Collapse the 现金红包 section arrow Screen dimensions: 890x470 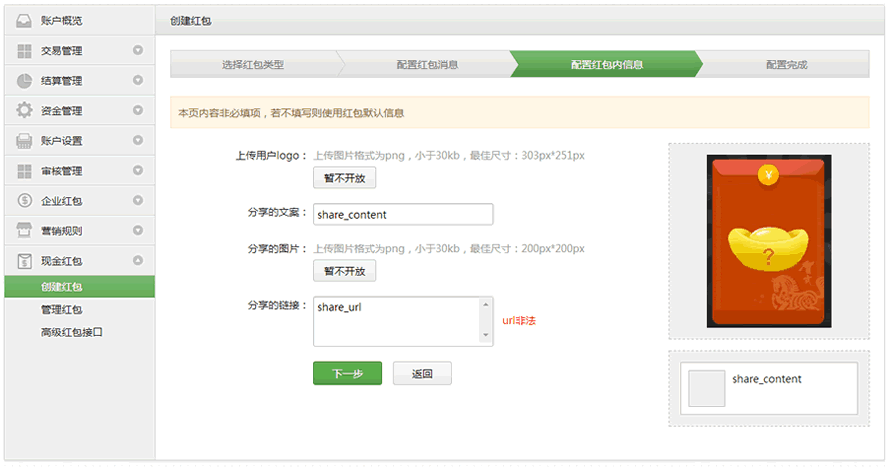coord(138,261)
